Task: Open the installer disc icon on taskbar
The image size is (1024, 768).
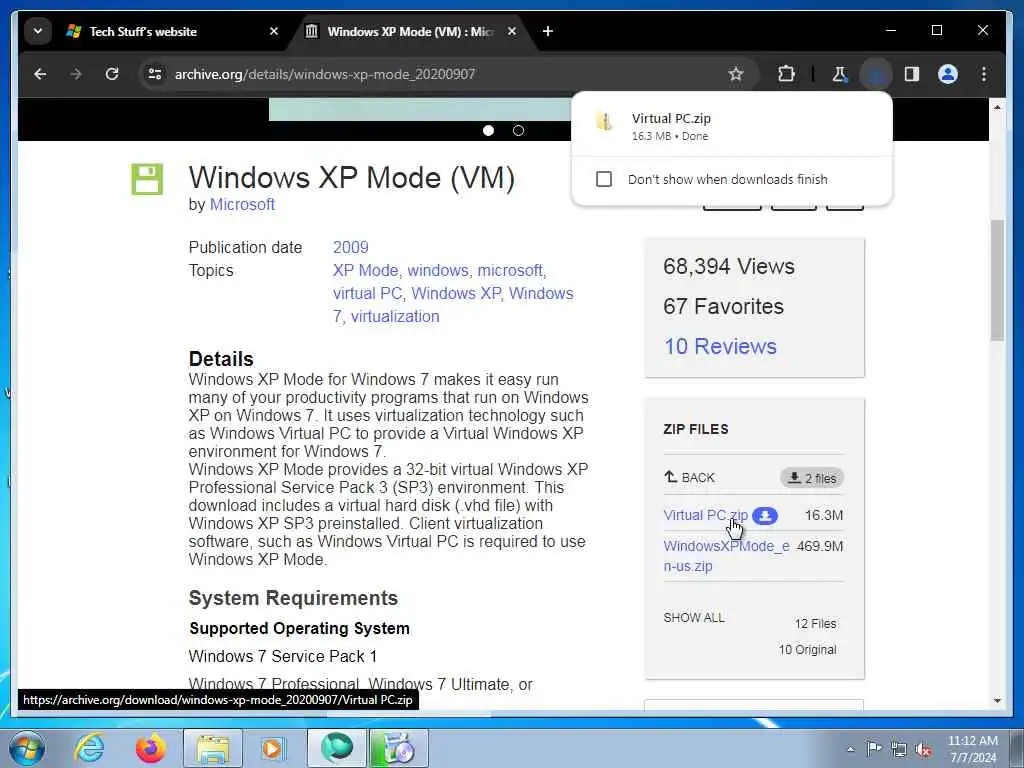Action: (398, 748)
